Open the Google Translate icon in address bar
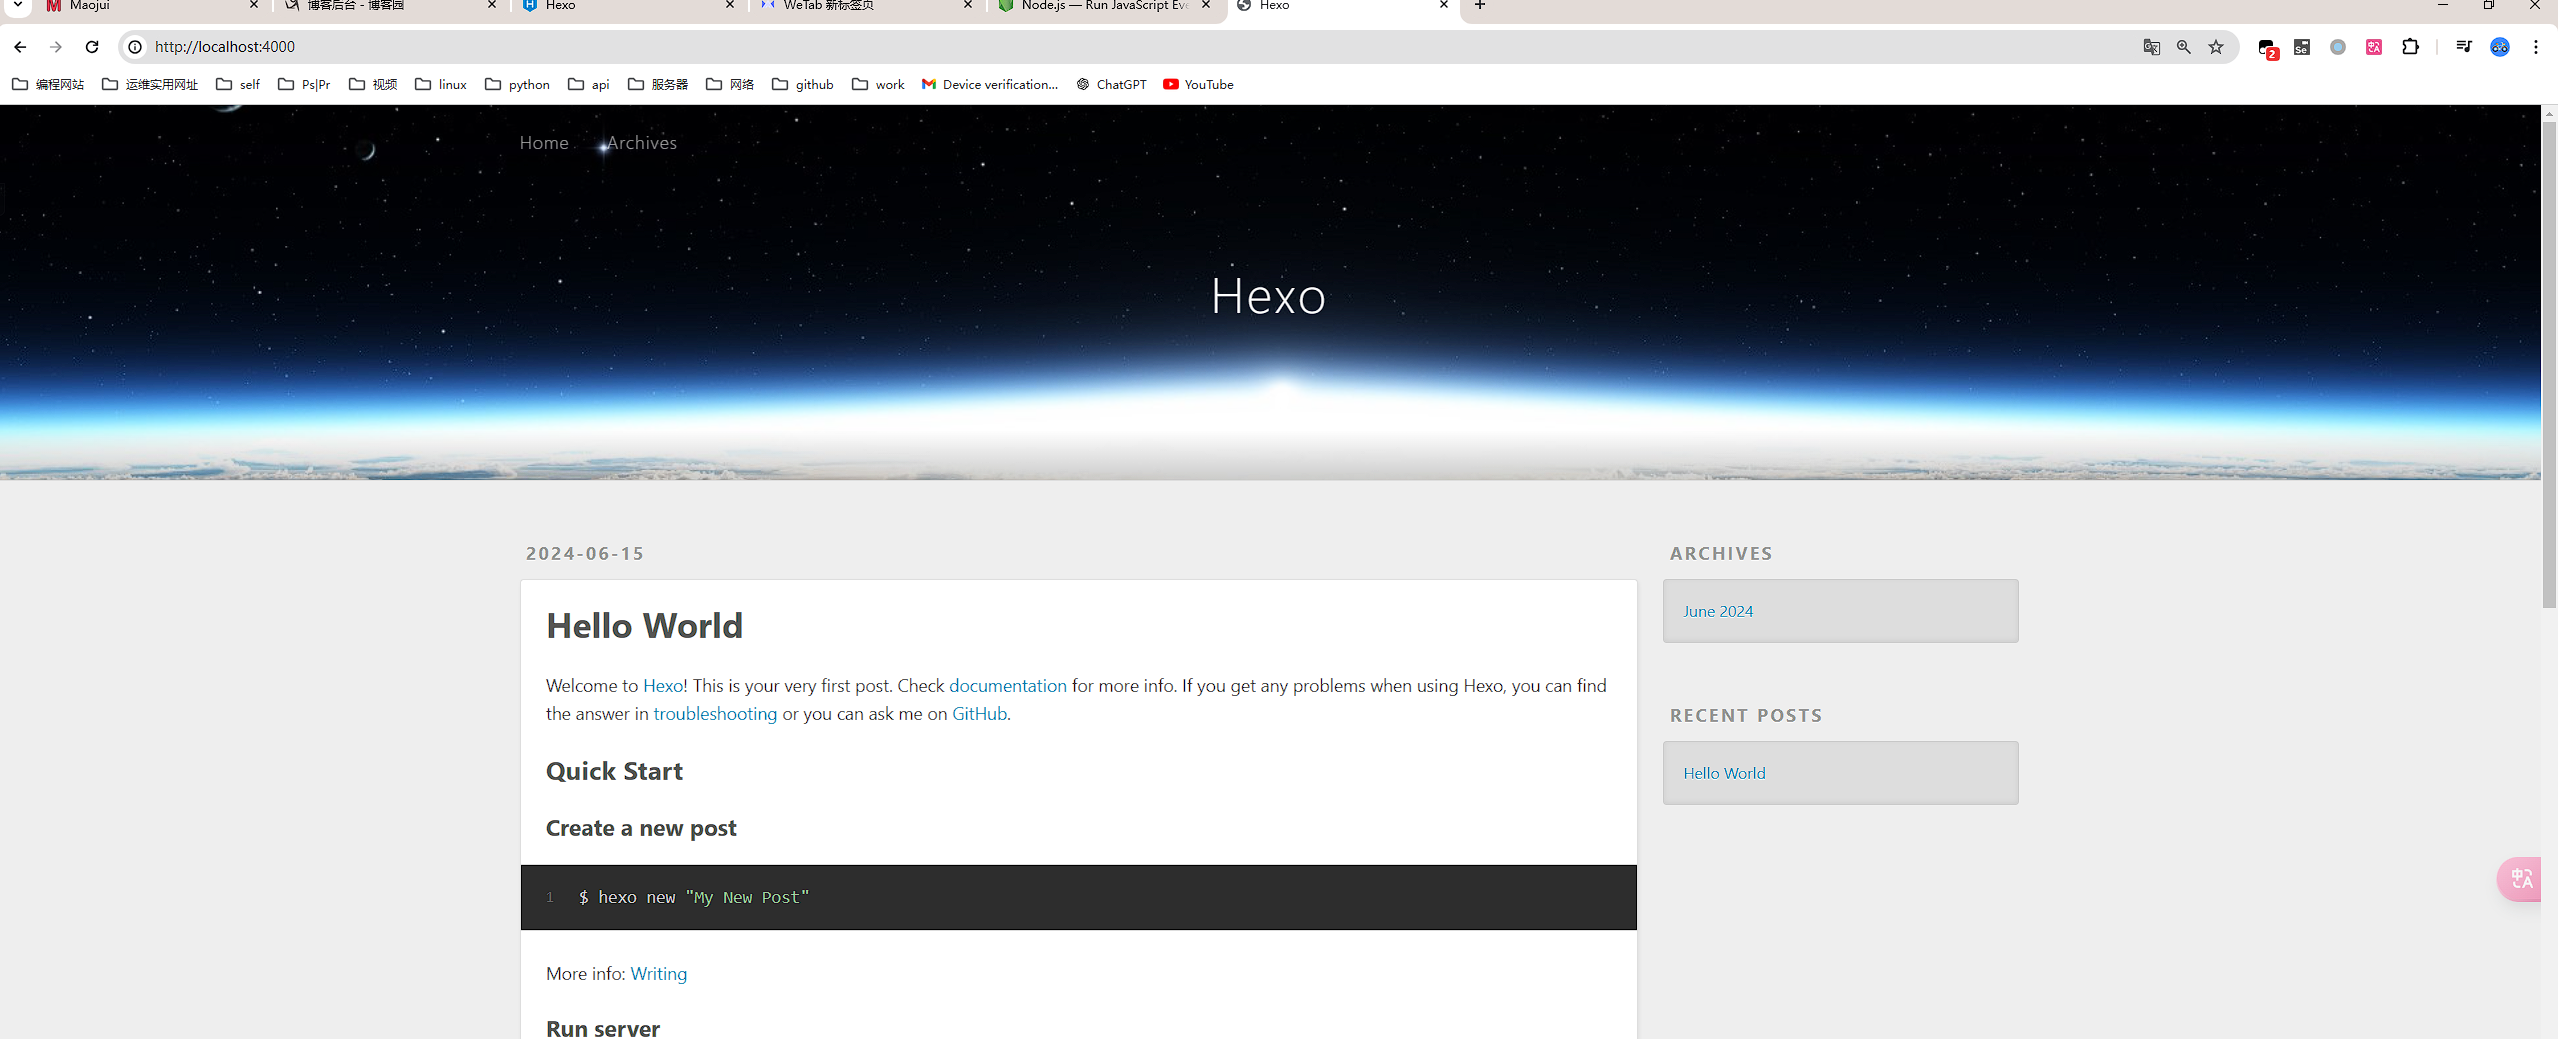Screen dimensions: 2558x1039 [2152, 47]
